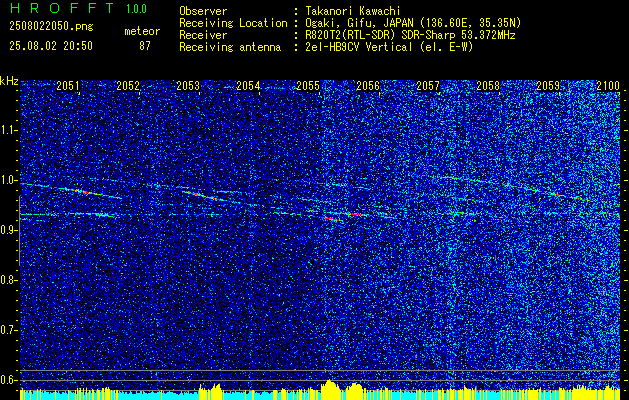Click the 2058 time marker
The image size is (629, 400).
pyautogui.click(x=488, y=85)
